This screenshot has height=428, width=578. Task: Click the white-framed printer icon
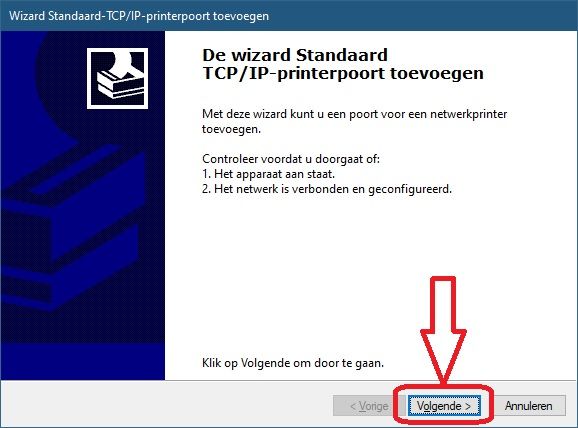pyautogui.click(x=118, y=79)
